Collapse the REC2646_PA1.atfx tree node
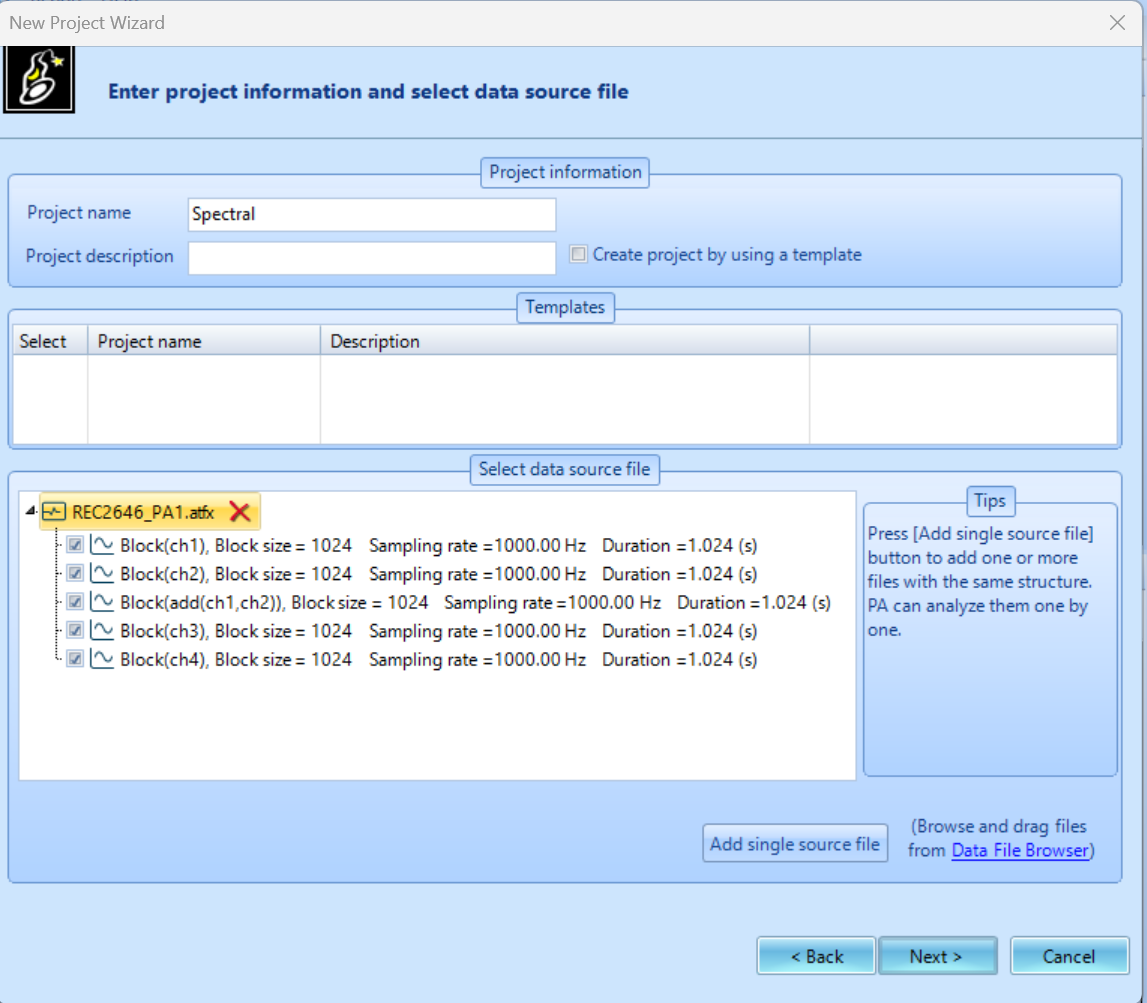The height and width of the screenshot is (1003, 1147). [28, 513]
